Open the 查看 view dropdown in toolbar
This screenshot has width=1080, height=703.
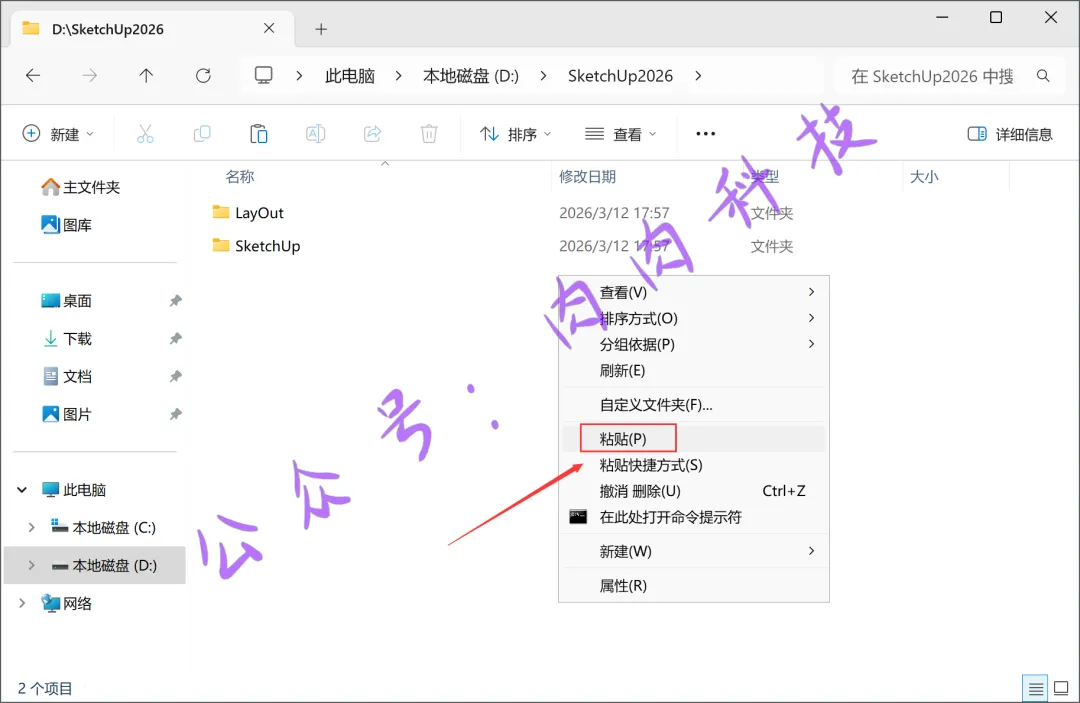(x=620, y=134)
